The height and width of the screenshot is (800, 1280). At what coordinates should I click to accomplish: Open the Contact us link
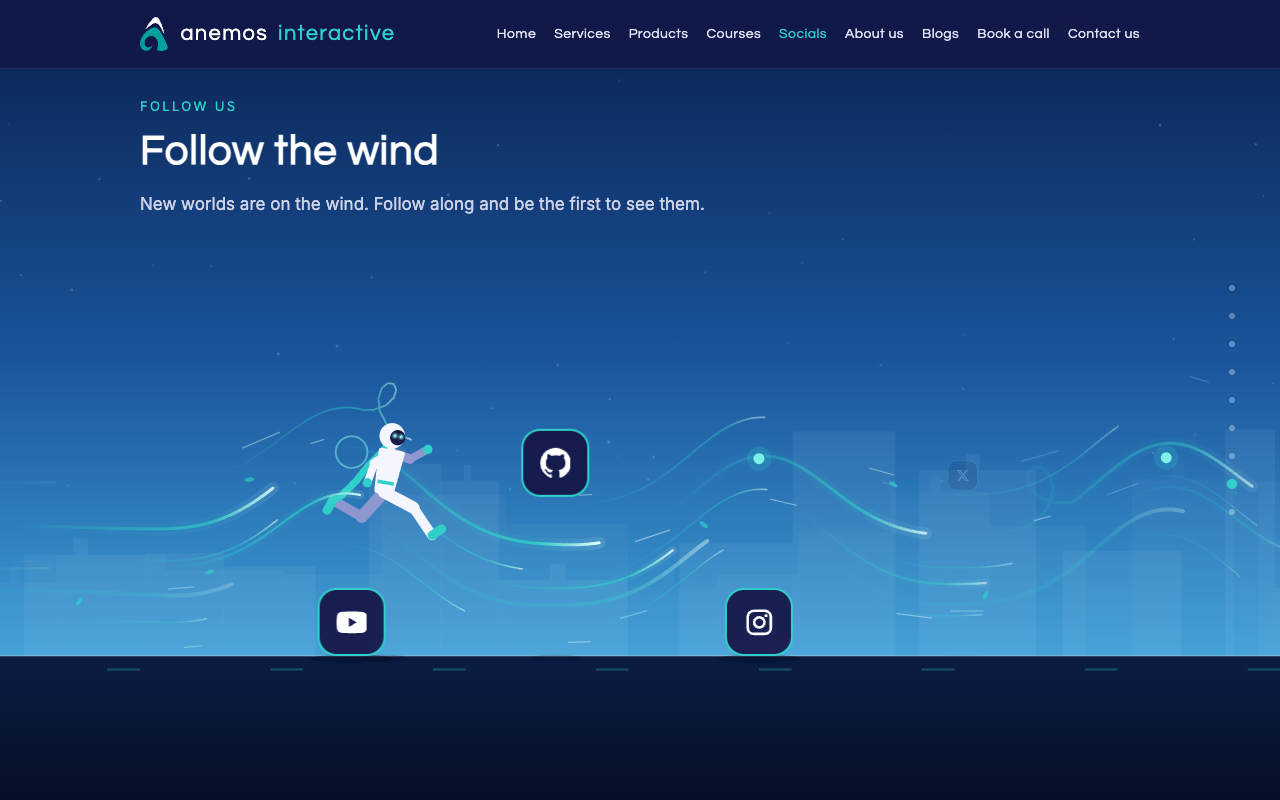tap(1103, 34)
